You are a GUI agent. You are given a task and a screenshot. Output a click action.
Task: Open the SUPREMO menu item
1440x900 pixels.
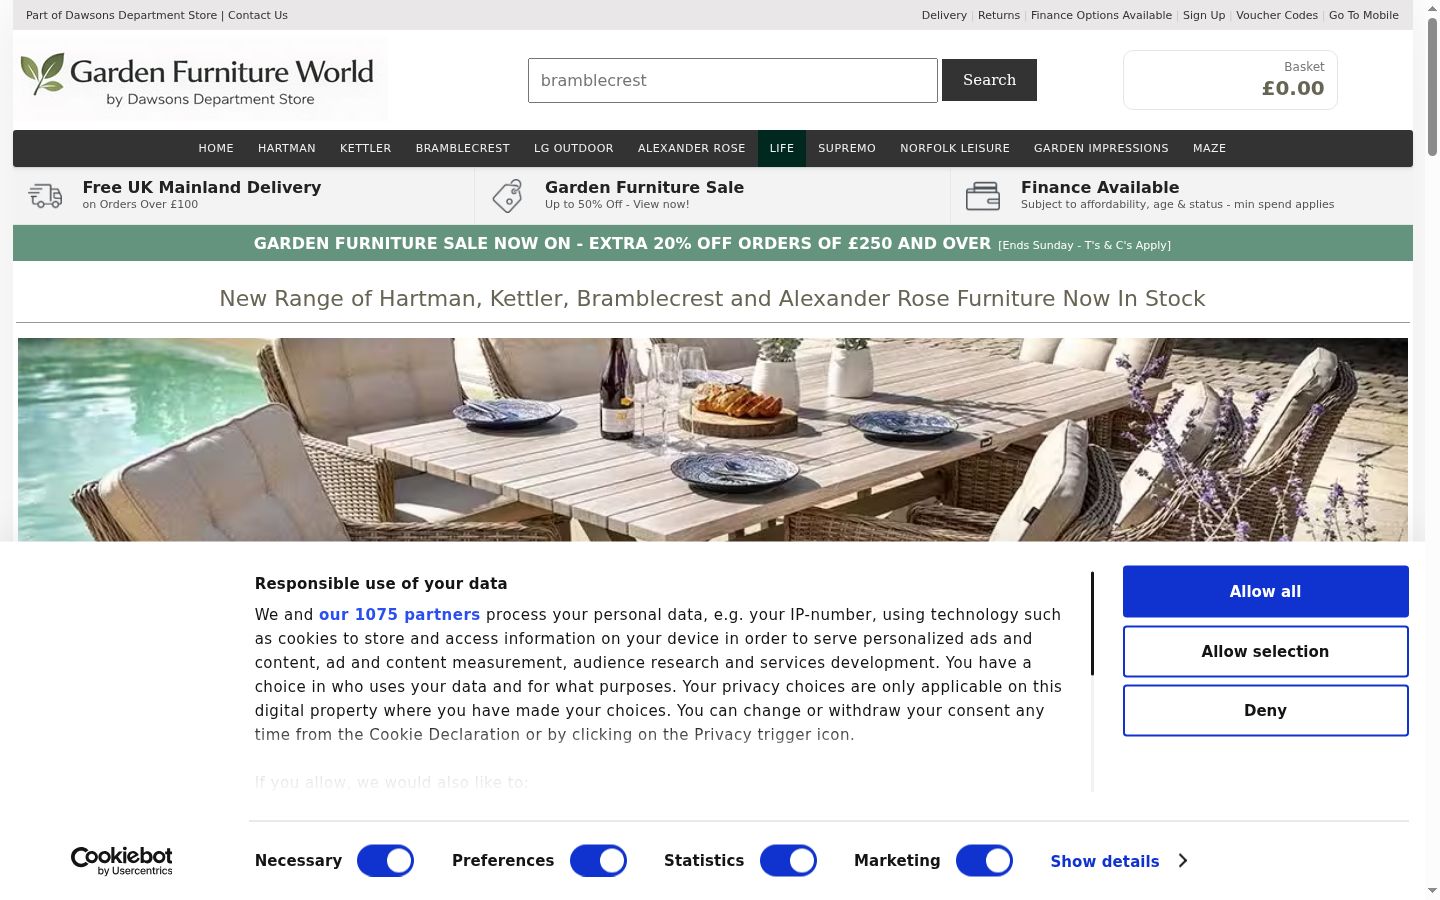coord(847,148)
